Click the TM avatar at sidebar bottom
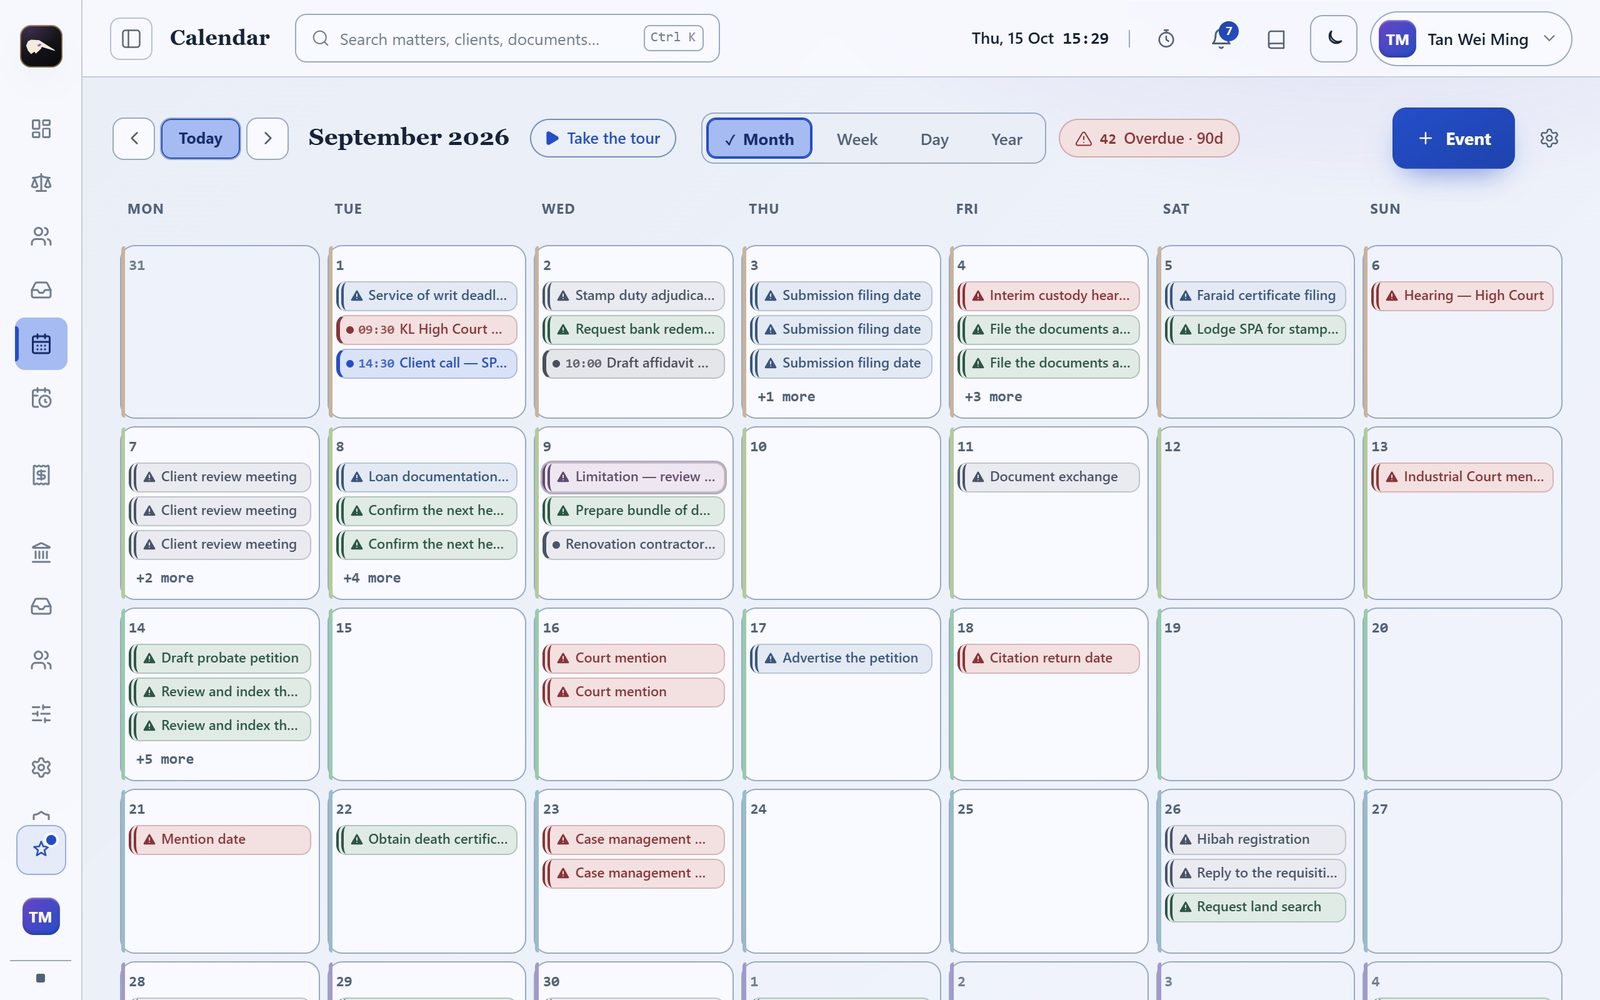 (x=41, y=916)
